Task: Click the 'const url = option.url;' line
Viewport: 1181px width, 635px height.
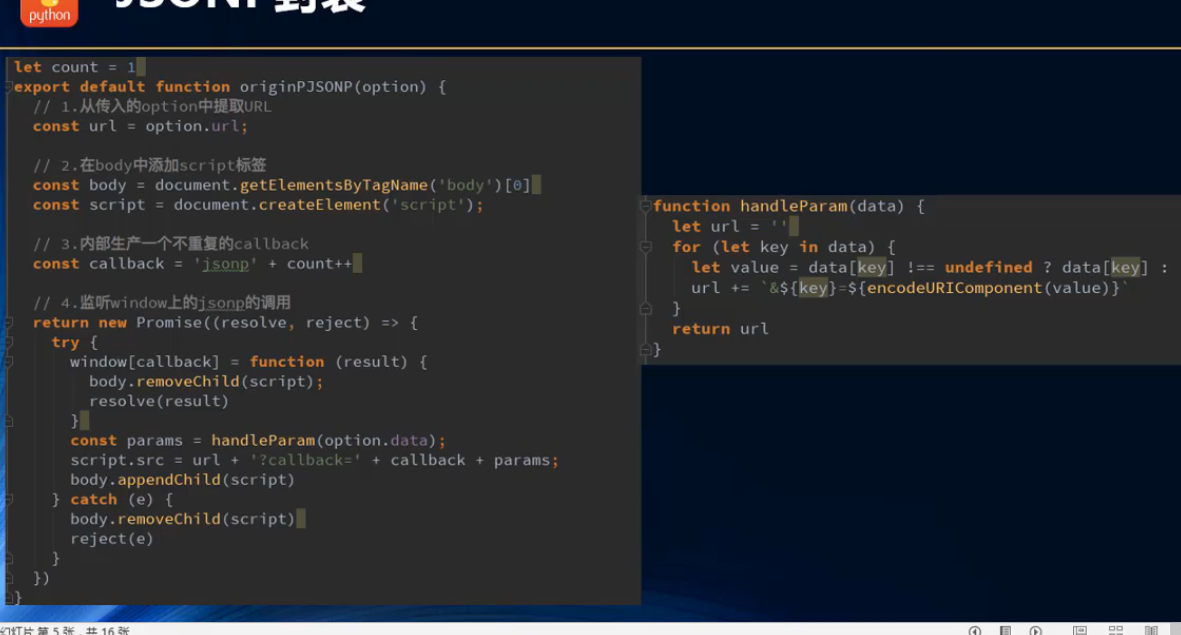Action: click(140, 126)
